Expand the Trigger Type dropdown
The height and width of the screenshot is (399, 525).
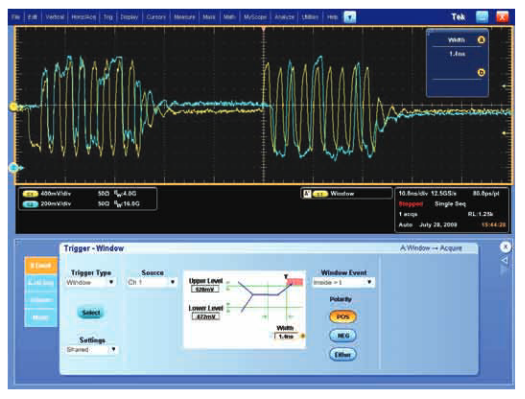pos(111,283)
